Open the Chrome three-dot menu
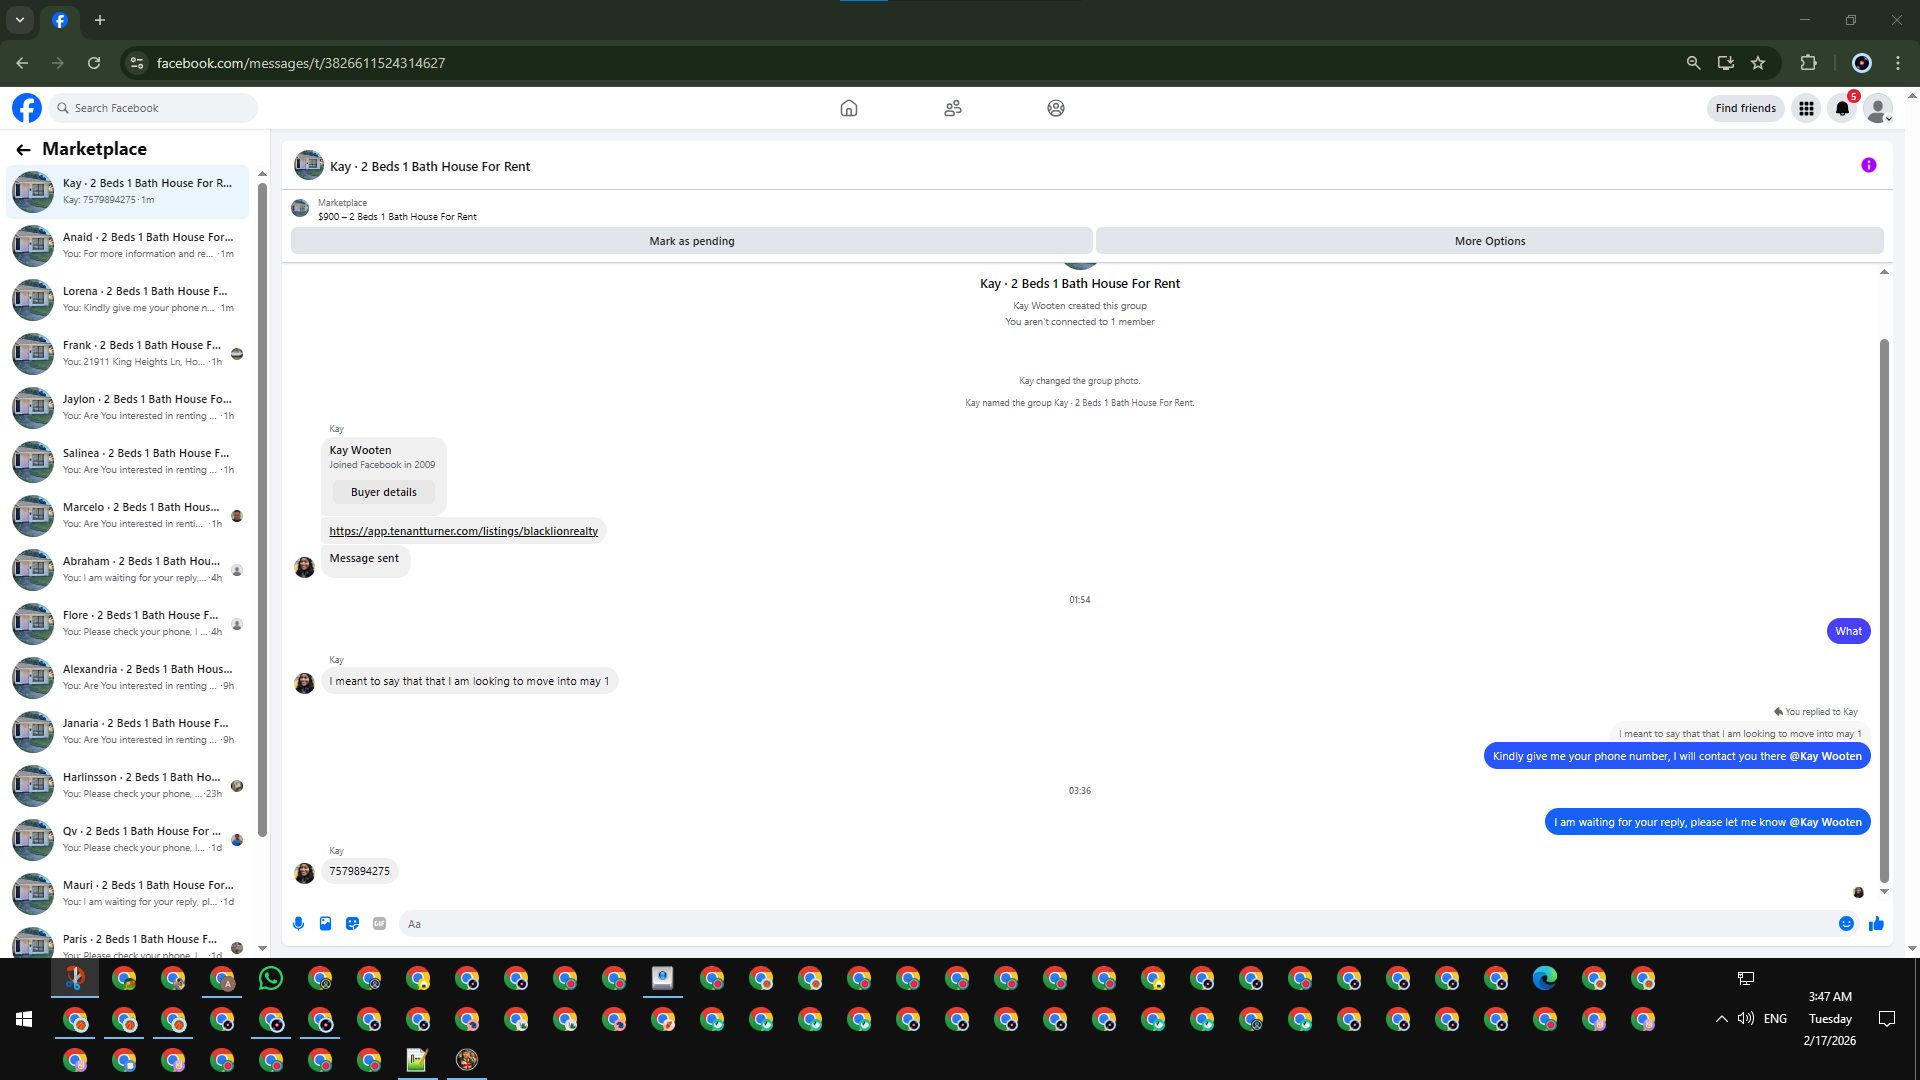Screen dimensions: 1920x1080 point(1898,63)
